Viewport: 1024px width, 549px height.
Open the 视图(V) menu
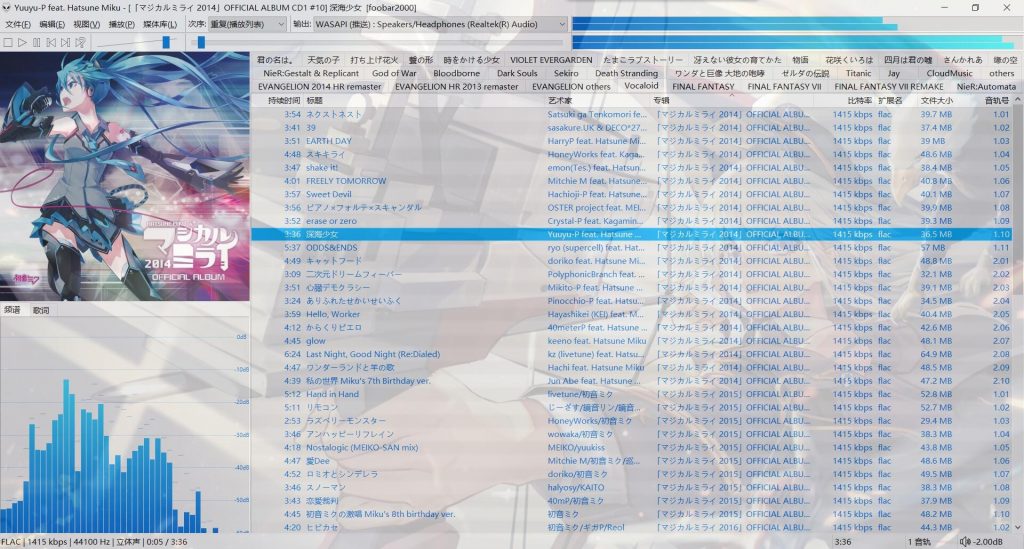click(86, 24)
